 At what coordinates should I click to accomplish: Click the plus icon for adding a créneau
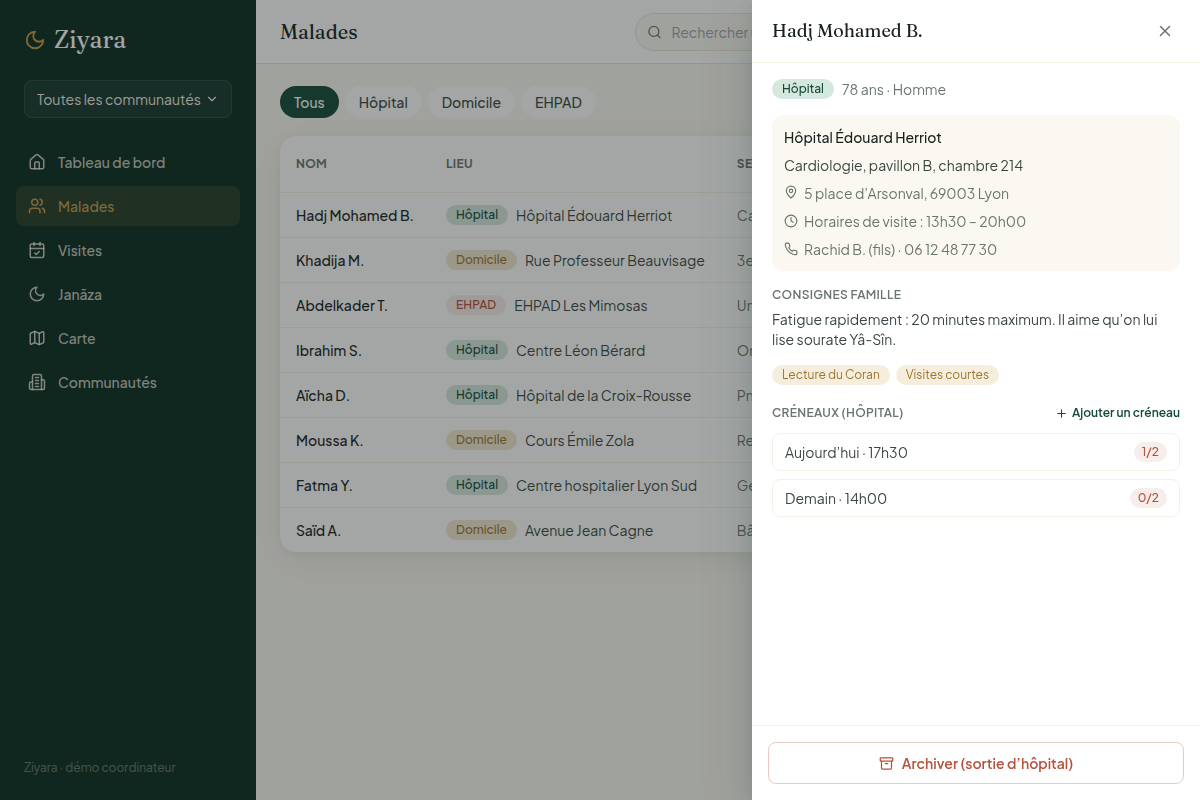1061,413
